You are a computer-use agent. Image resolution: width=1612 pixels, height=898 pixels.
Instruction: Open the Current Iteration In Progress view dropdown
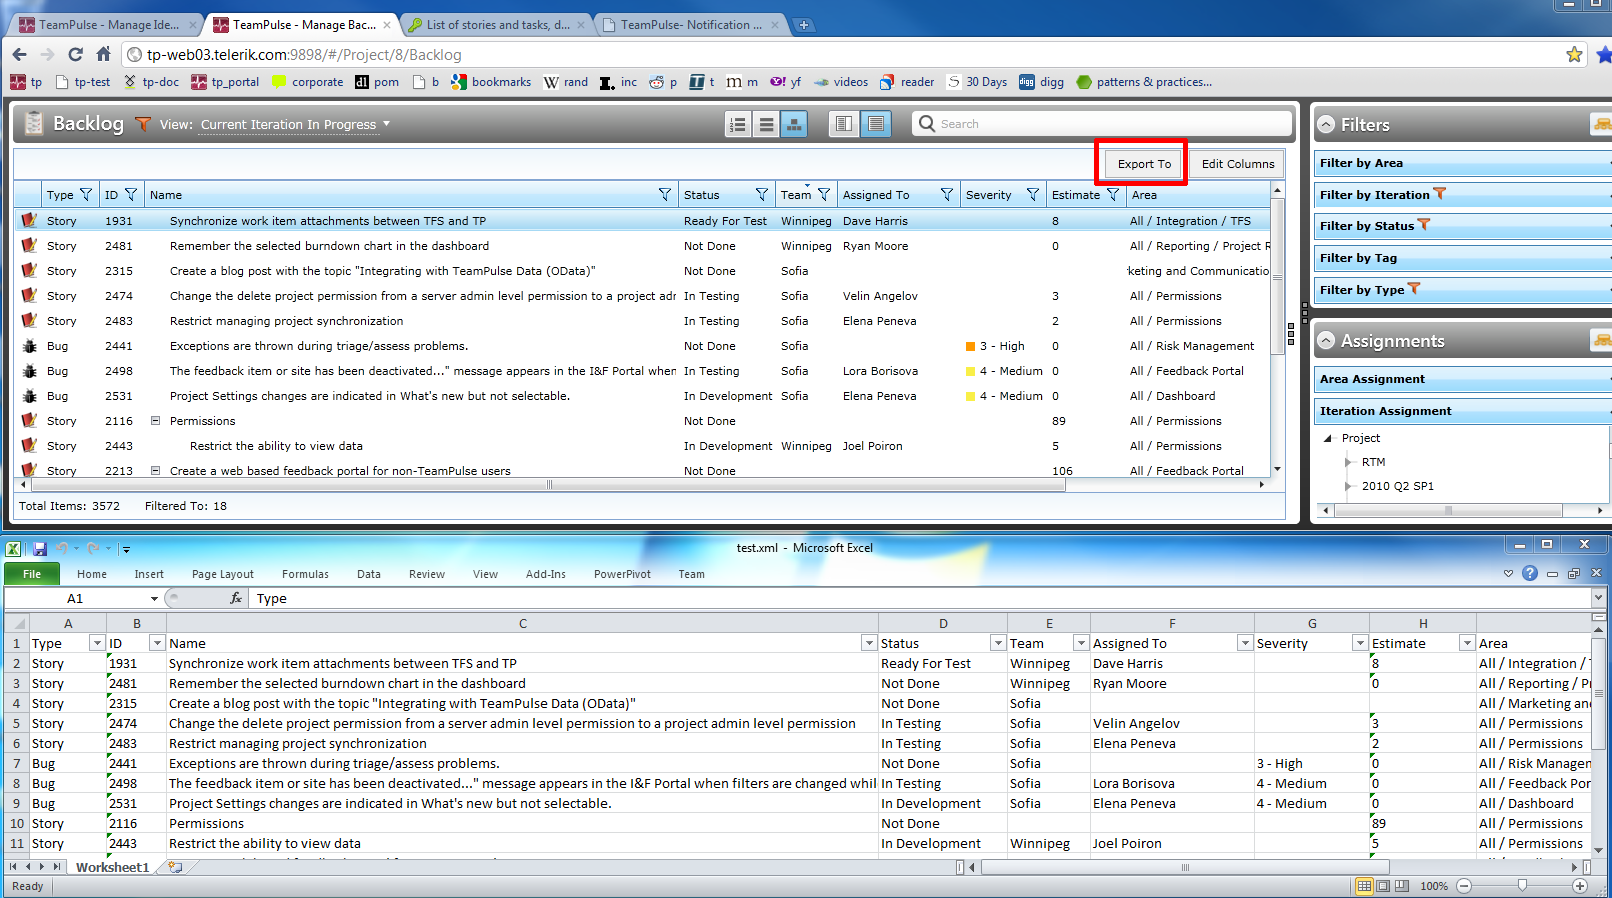[295, 124]
